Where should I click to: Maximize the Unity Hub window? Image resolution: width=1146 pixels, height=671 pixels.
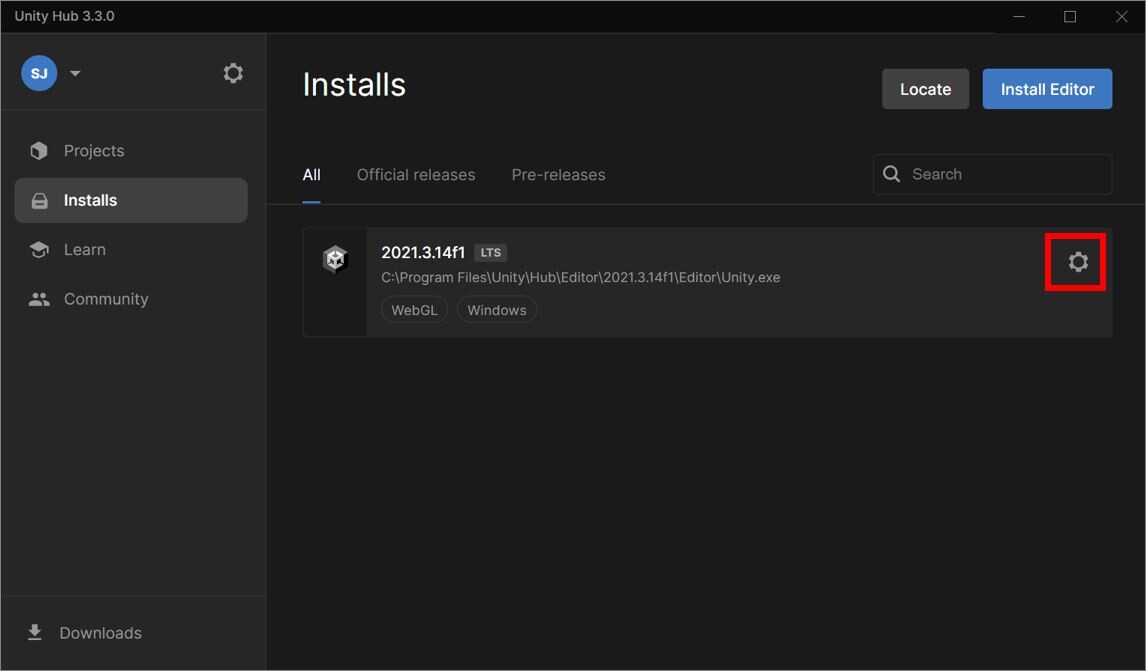coord(1070,16)
